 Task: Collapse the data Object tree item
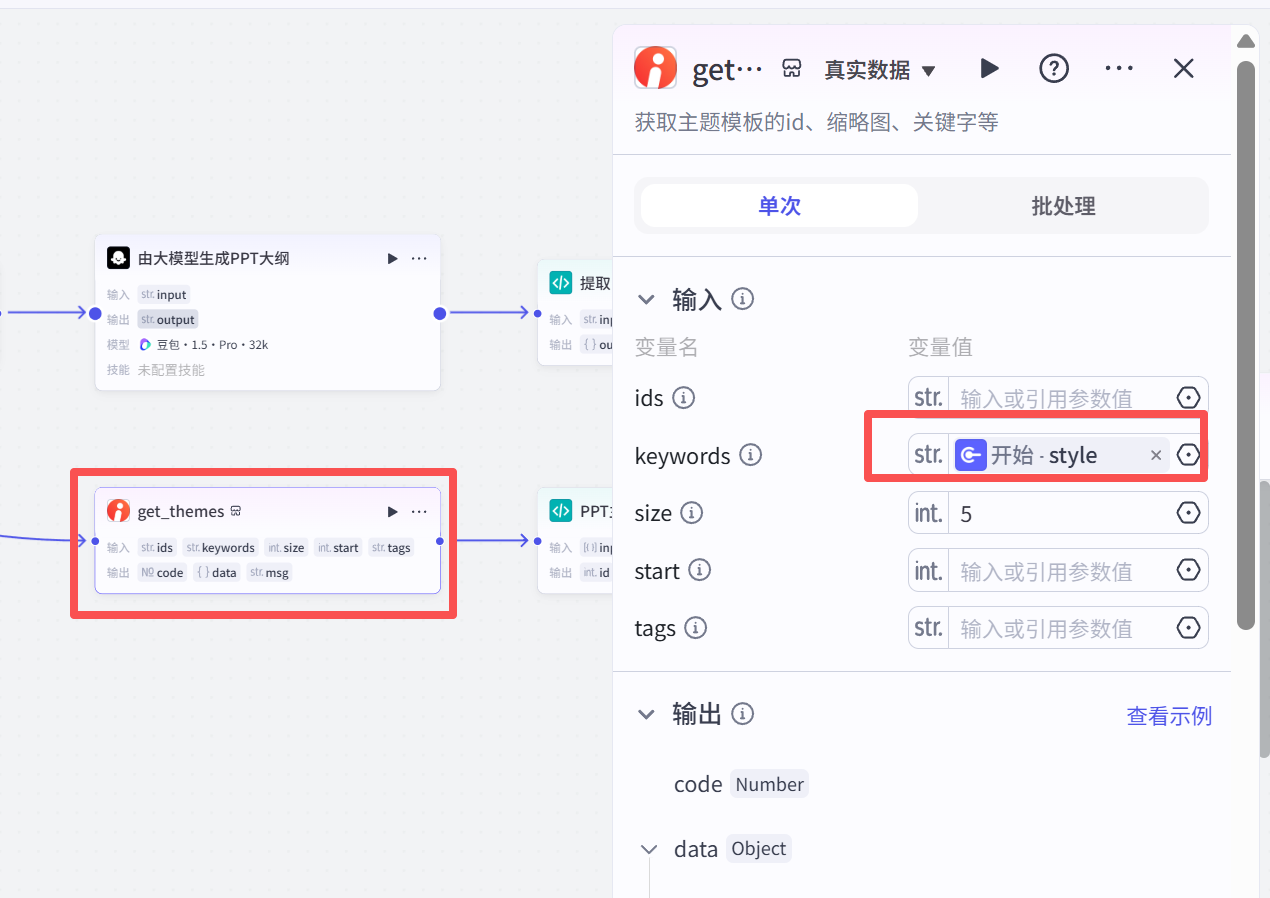pos(649,849)
